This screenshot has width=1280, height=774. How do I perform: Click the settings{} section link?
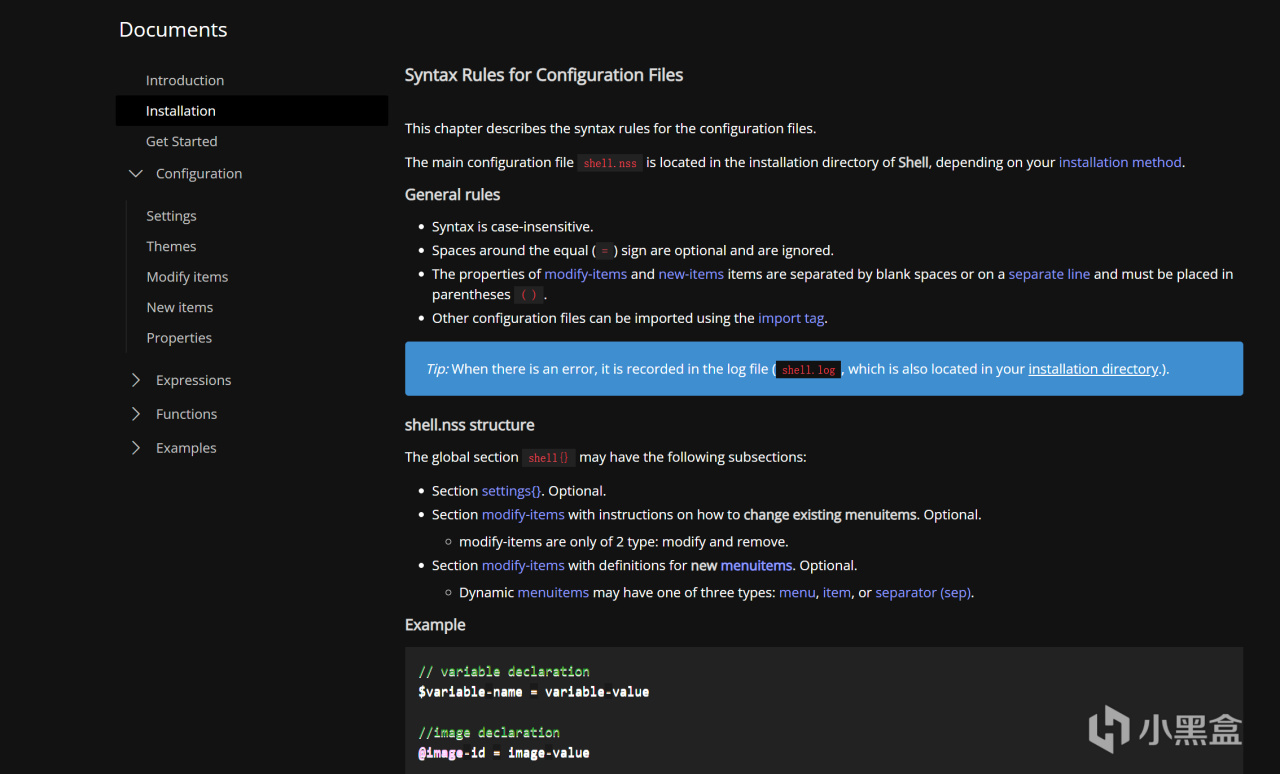click(x=511, y=491)
